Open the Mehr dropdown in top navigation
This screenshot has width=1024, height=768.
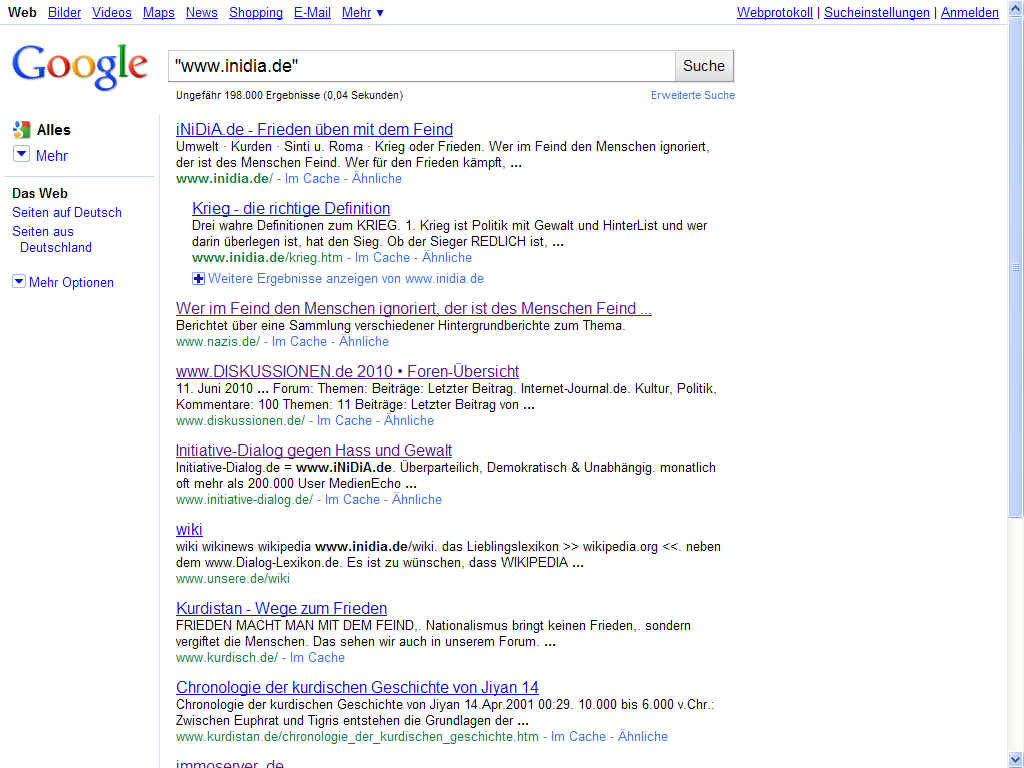(363, 12)
